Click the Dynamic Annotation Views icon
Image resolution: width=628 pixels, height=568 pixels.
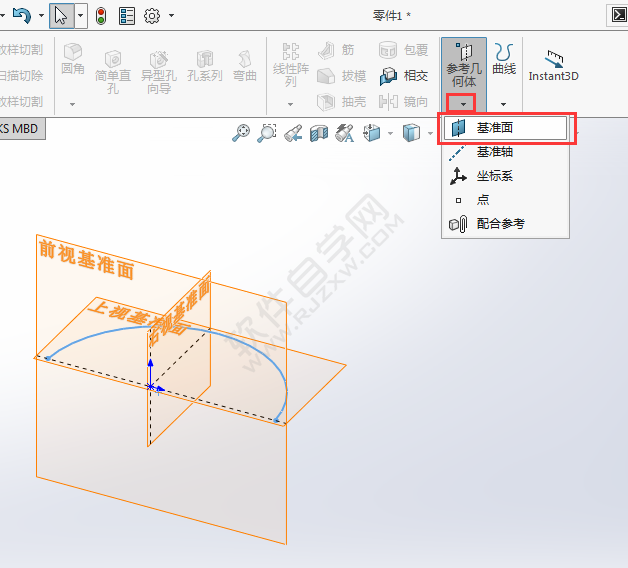(x=345, y=133)
